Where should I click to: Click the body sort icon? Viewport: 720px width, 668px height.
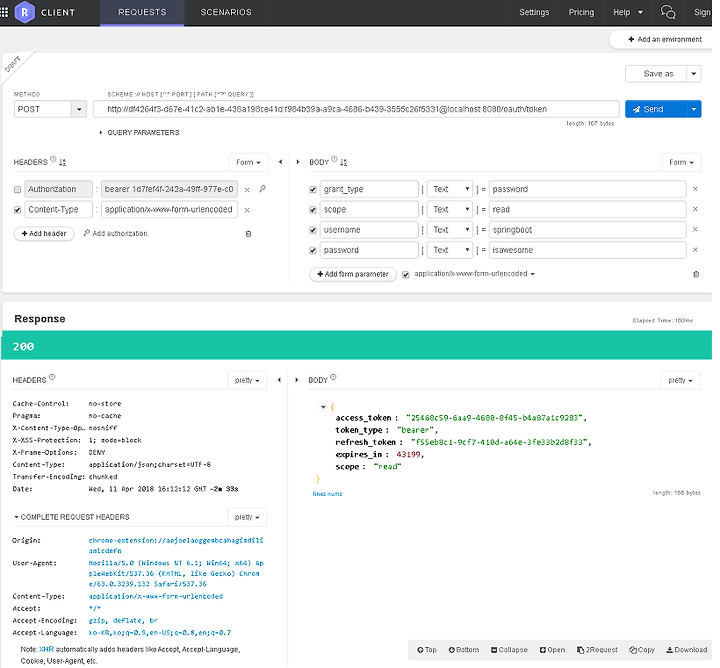(x=343, y=163)
